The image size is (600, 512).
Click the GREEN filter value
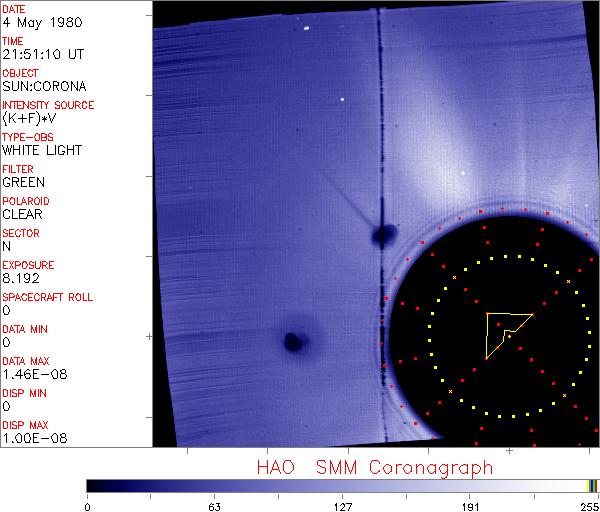(x=23, y=183)
